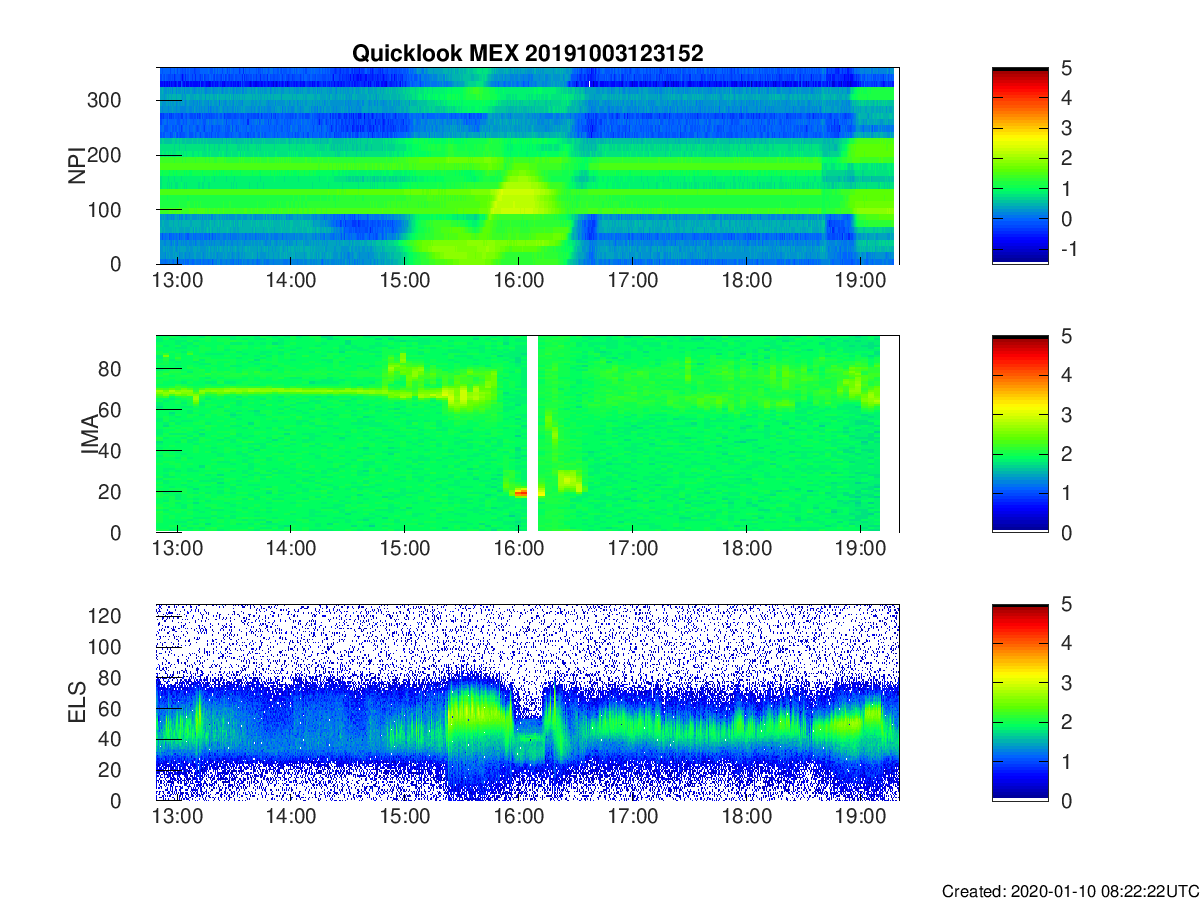Click the 15:00 label under ELS plot
The image size is (1200, 900).
click(405, 816)
